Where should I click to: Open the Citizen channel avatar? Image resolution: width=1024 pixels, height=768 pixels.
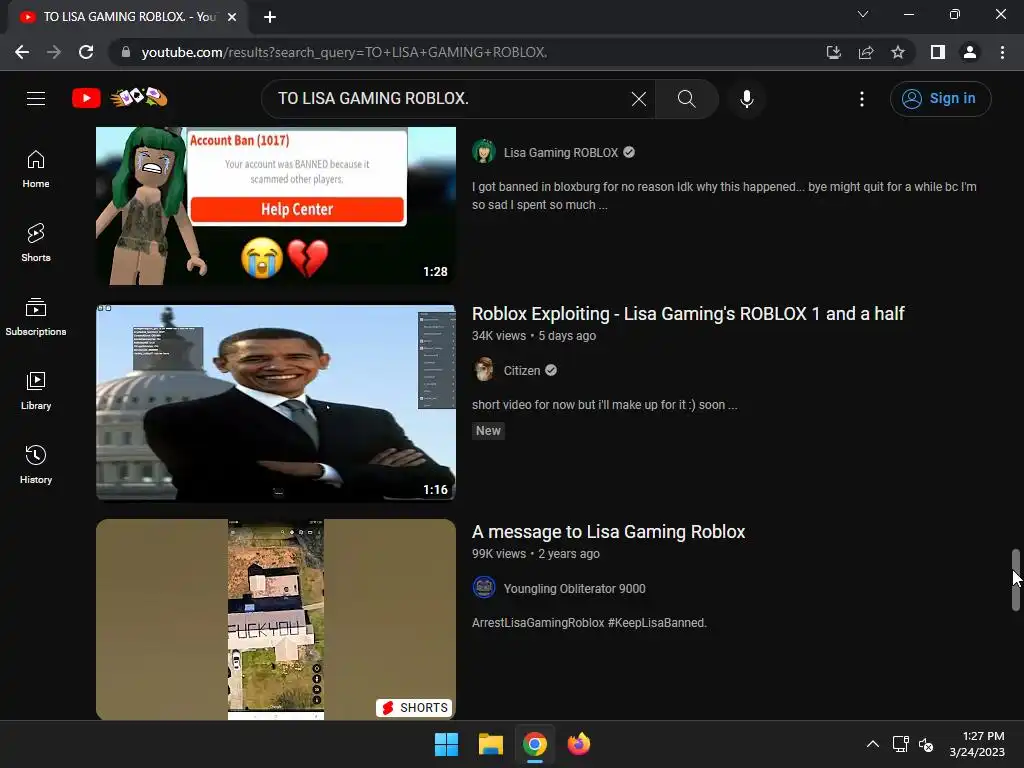coord(484,370)
